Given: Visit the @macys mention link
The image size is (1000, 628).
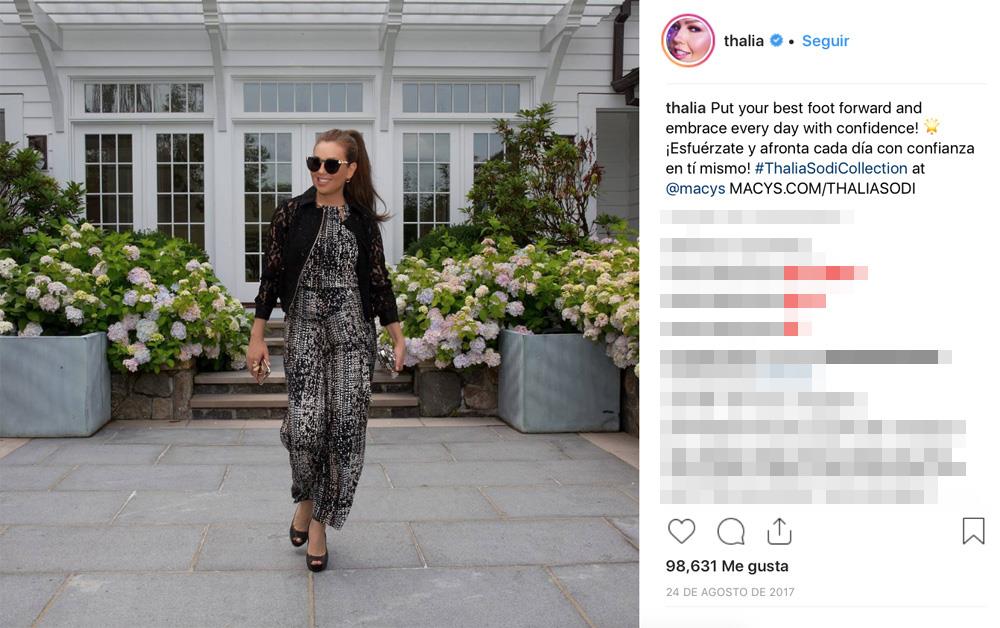Looking at the screenshot, I should pos(695,189).
